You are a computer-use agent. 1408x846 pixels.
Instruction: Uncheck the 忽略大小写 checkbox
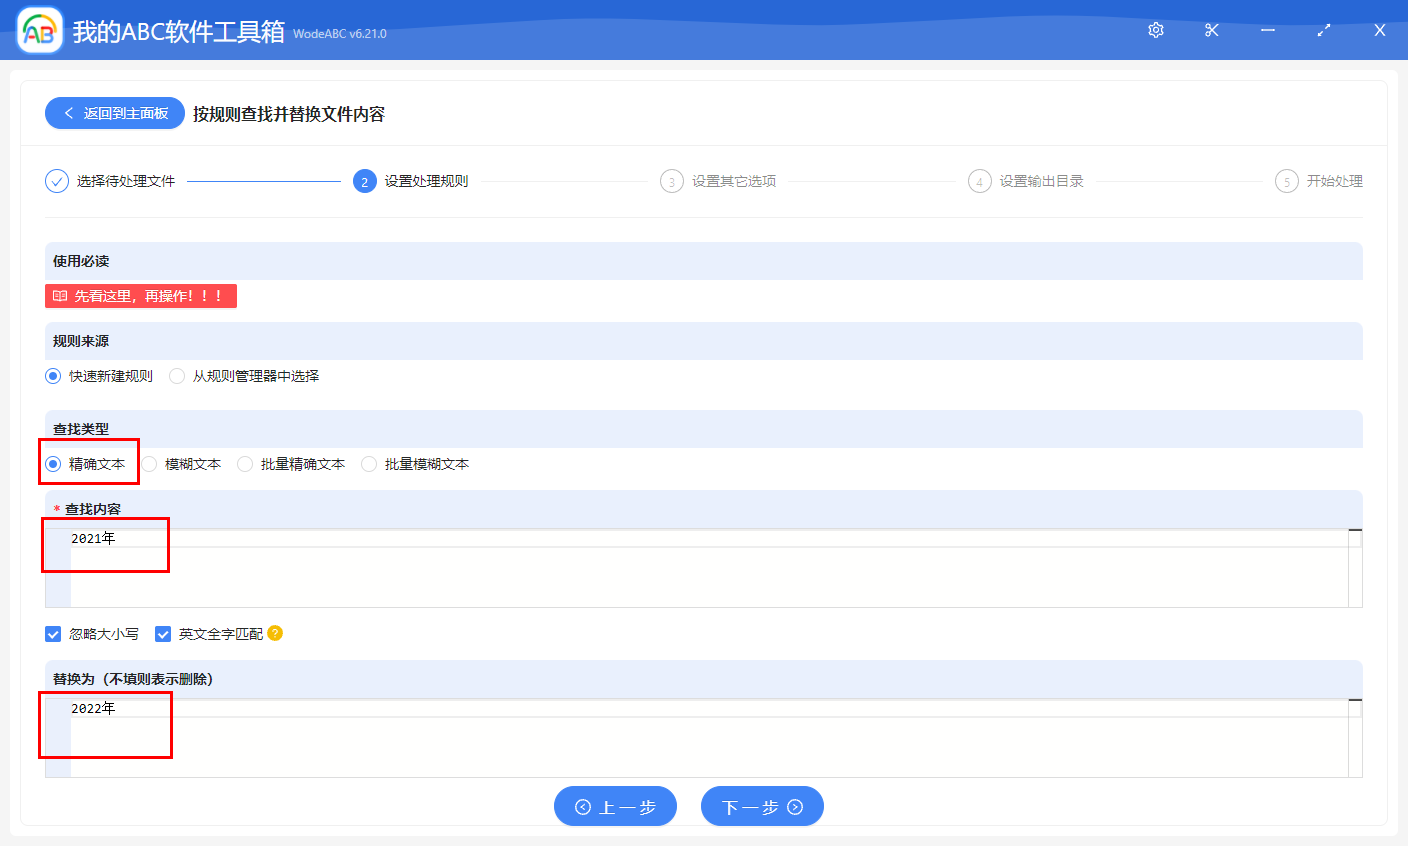coord(53,633)
